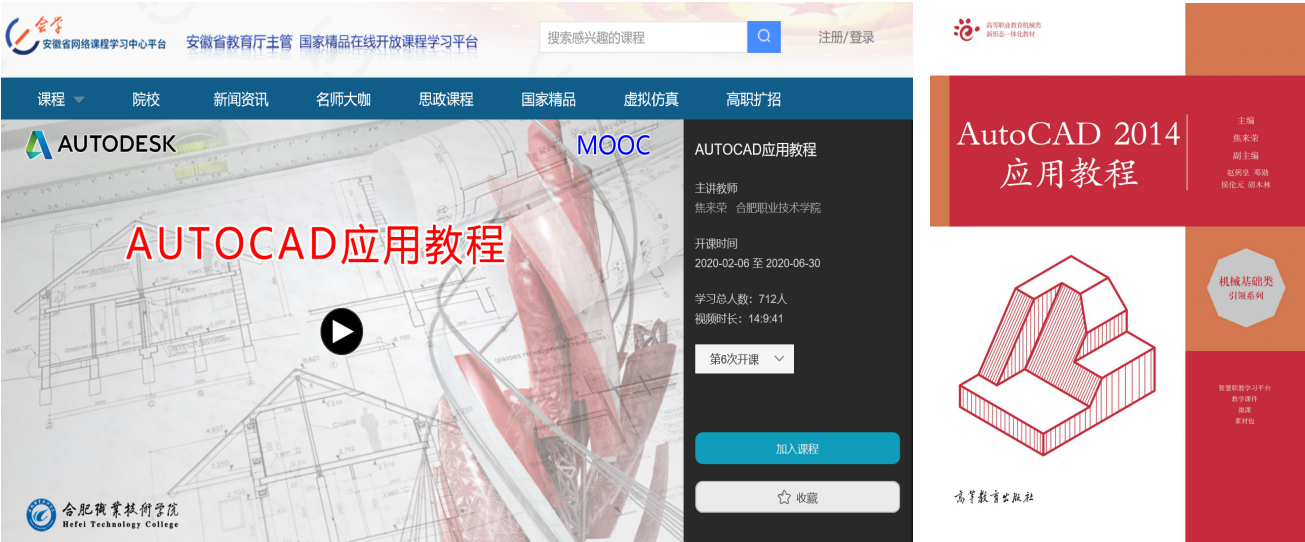1305x542 pixels.
Task: Click the isometric drawing on the book cover
Action: coord(1056,359)
